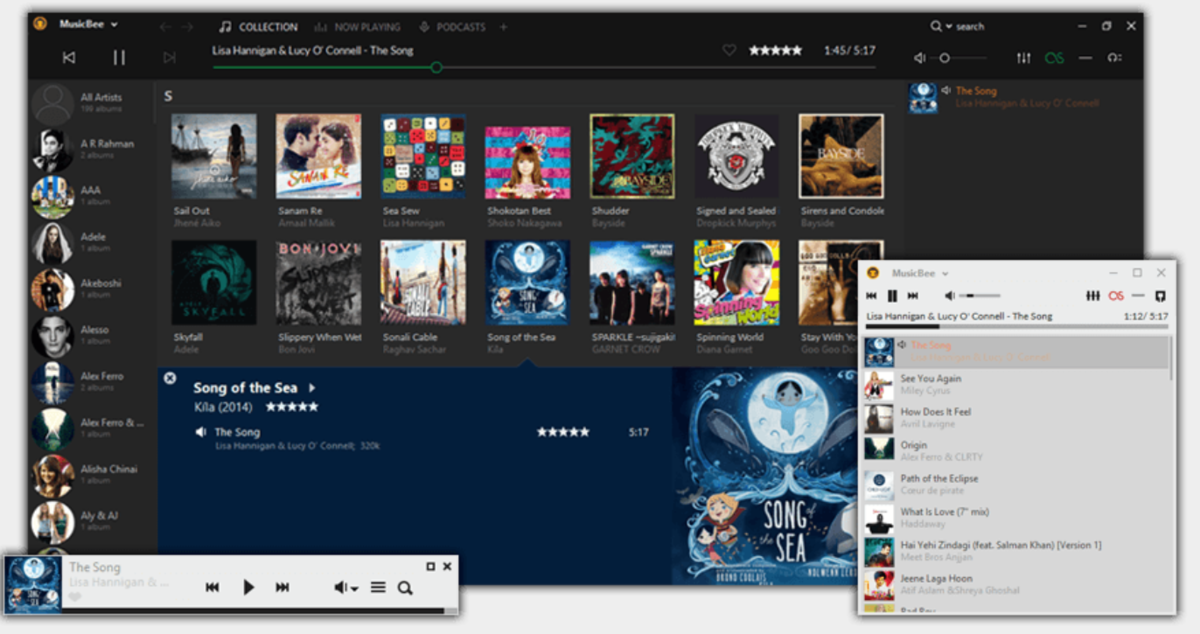Switch to the Now Playing tab

(357, 27)
